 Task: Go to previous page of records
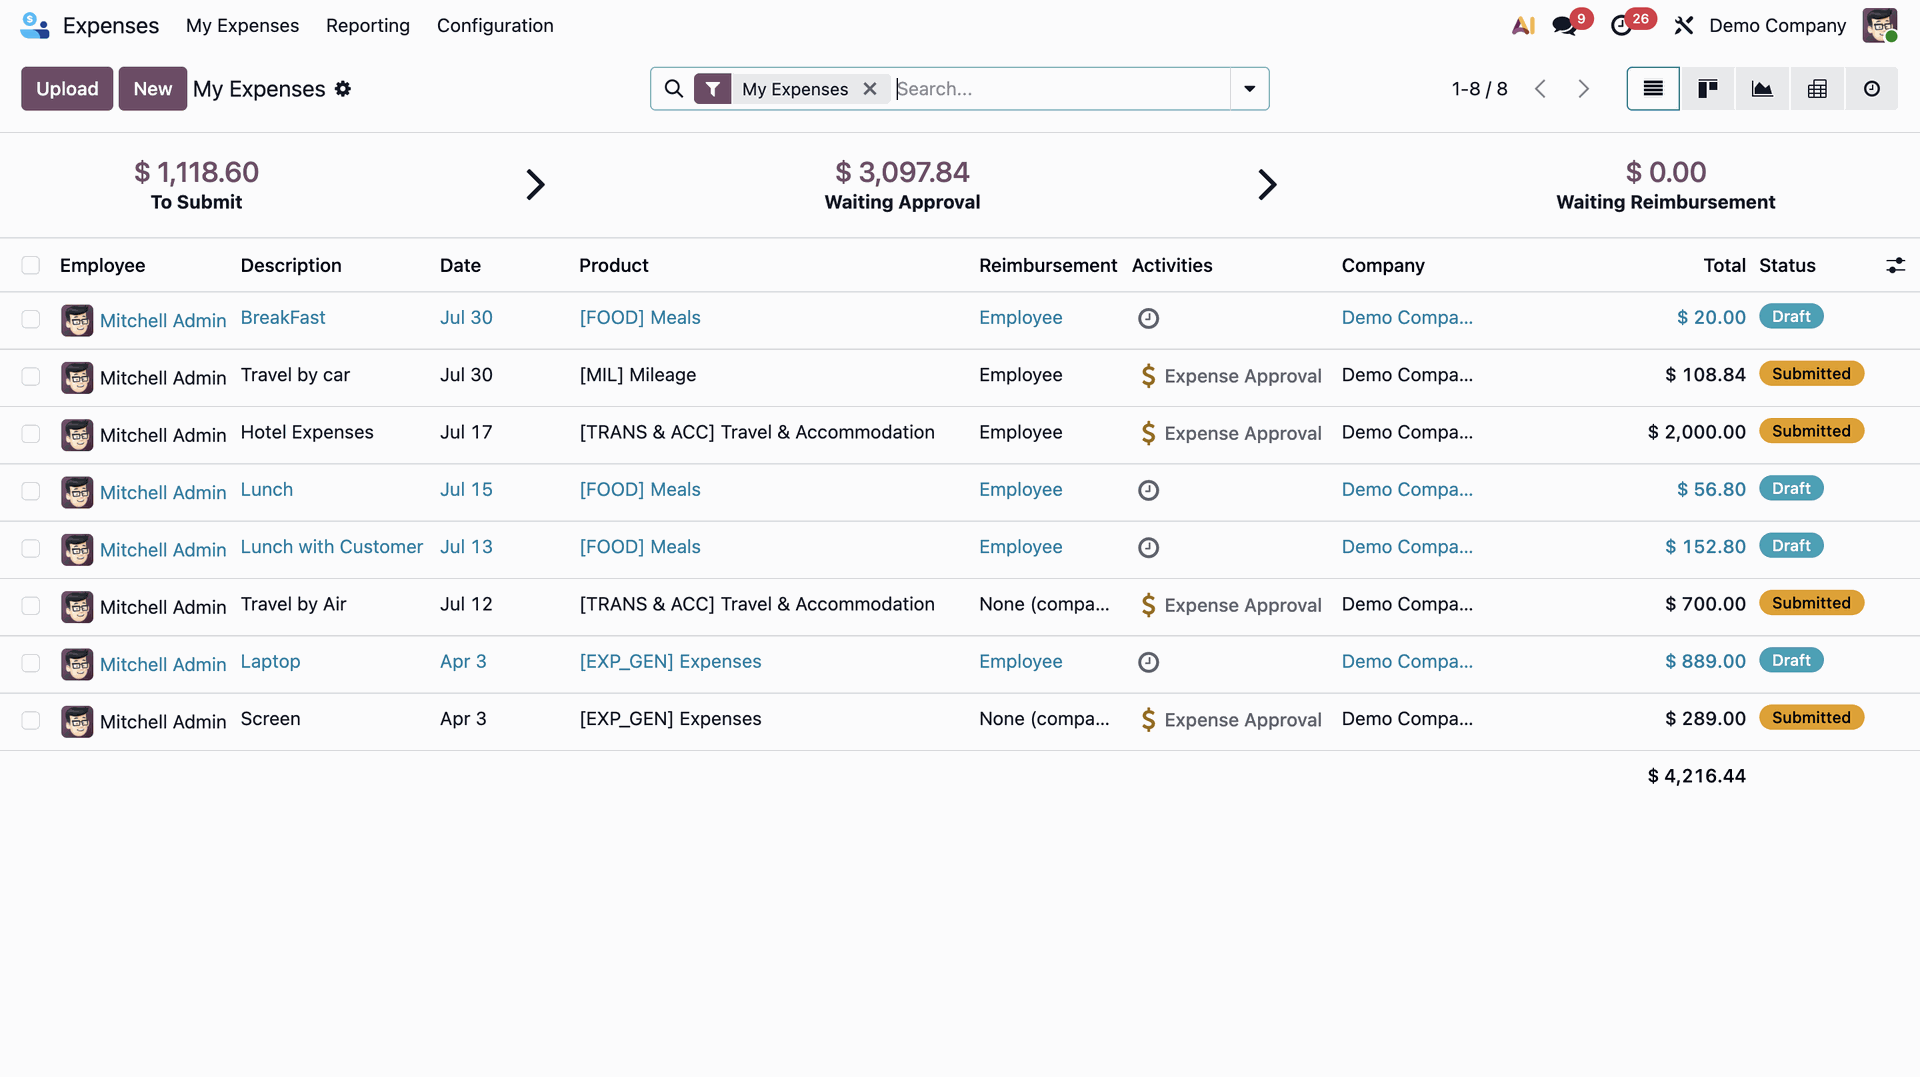point(1541,89)
